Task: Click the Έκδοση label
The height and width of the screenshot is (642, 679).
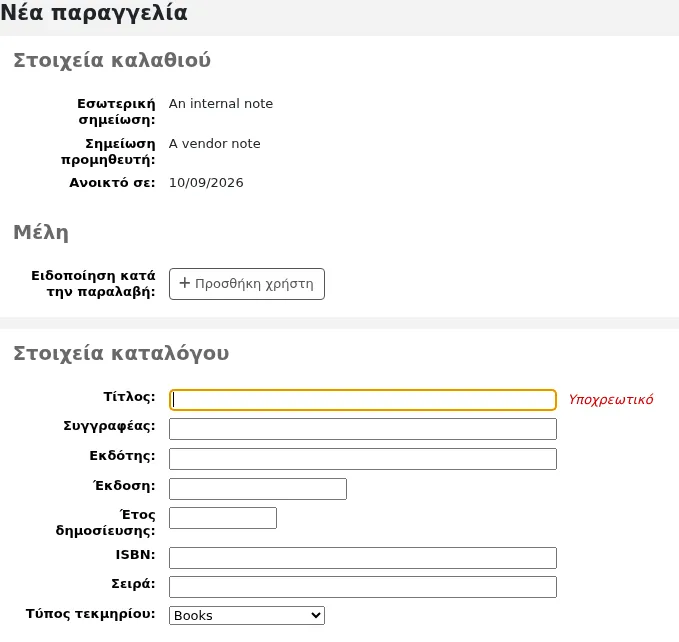Action: 124,486
